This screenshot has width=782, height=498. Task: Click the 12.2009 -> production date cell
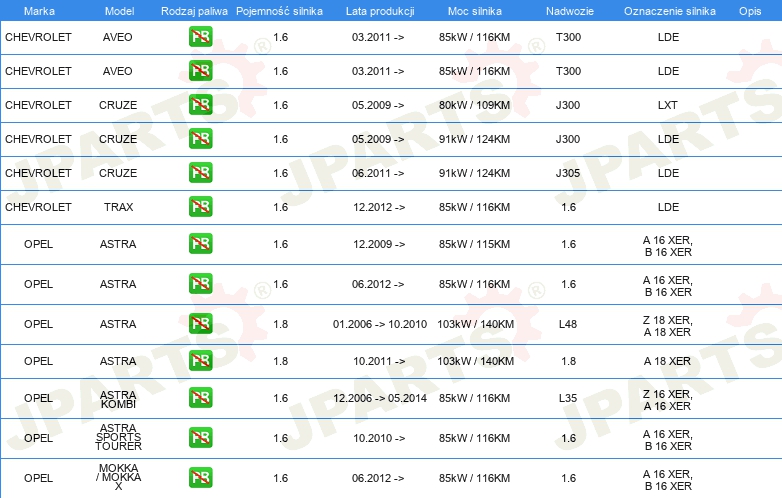379,244
